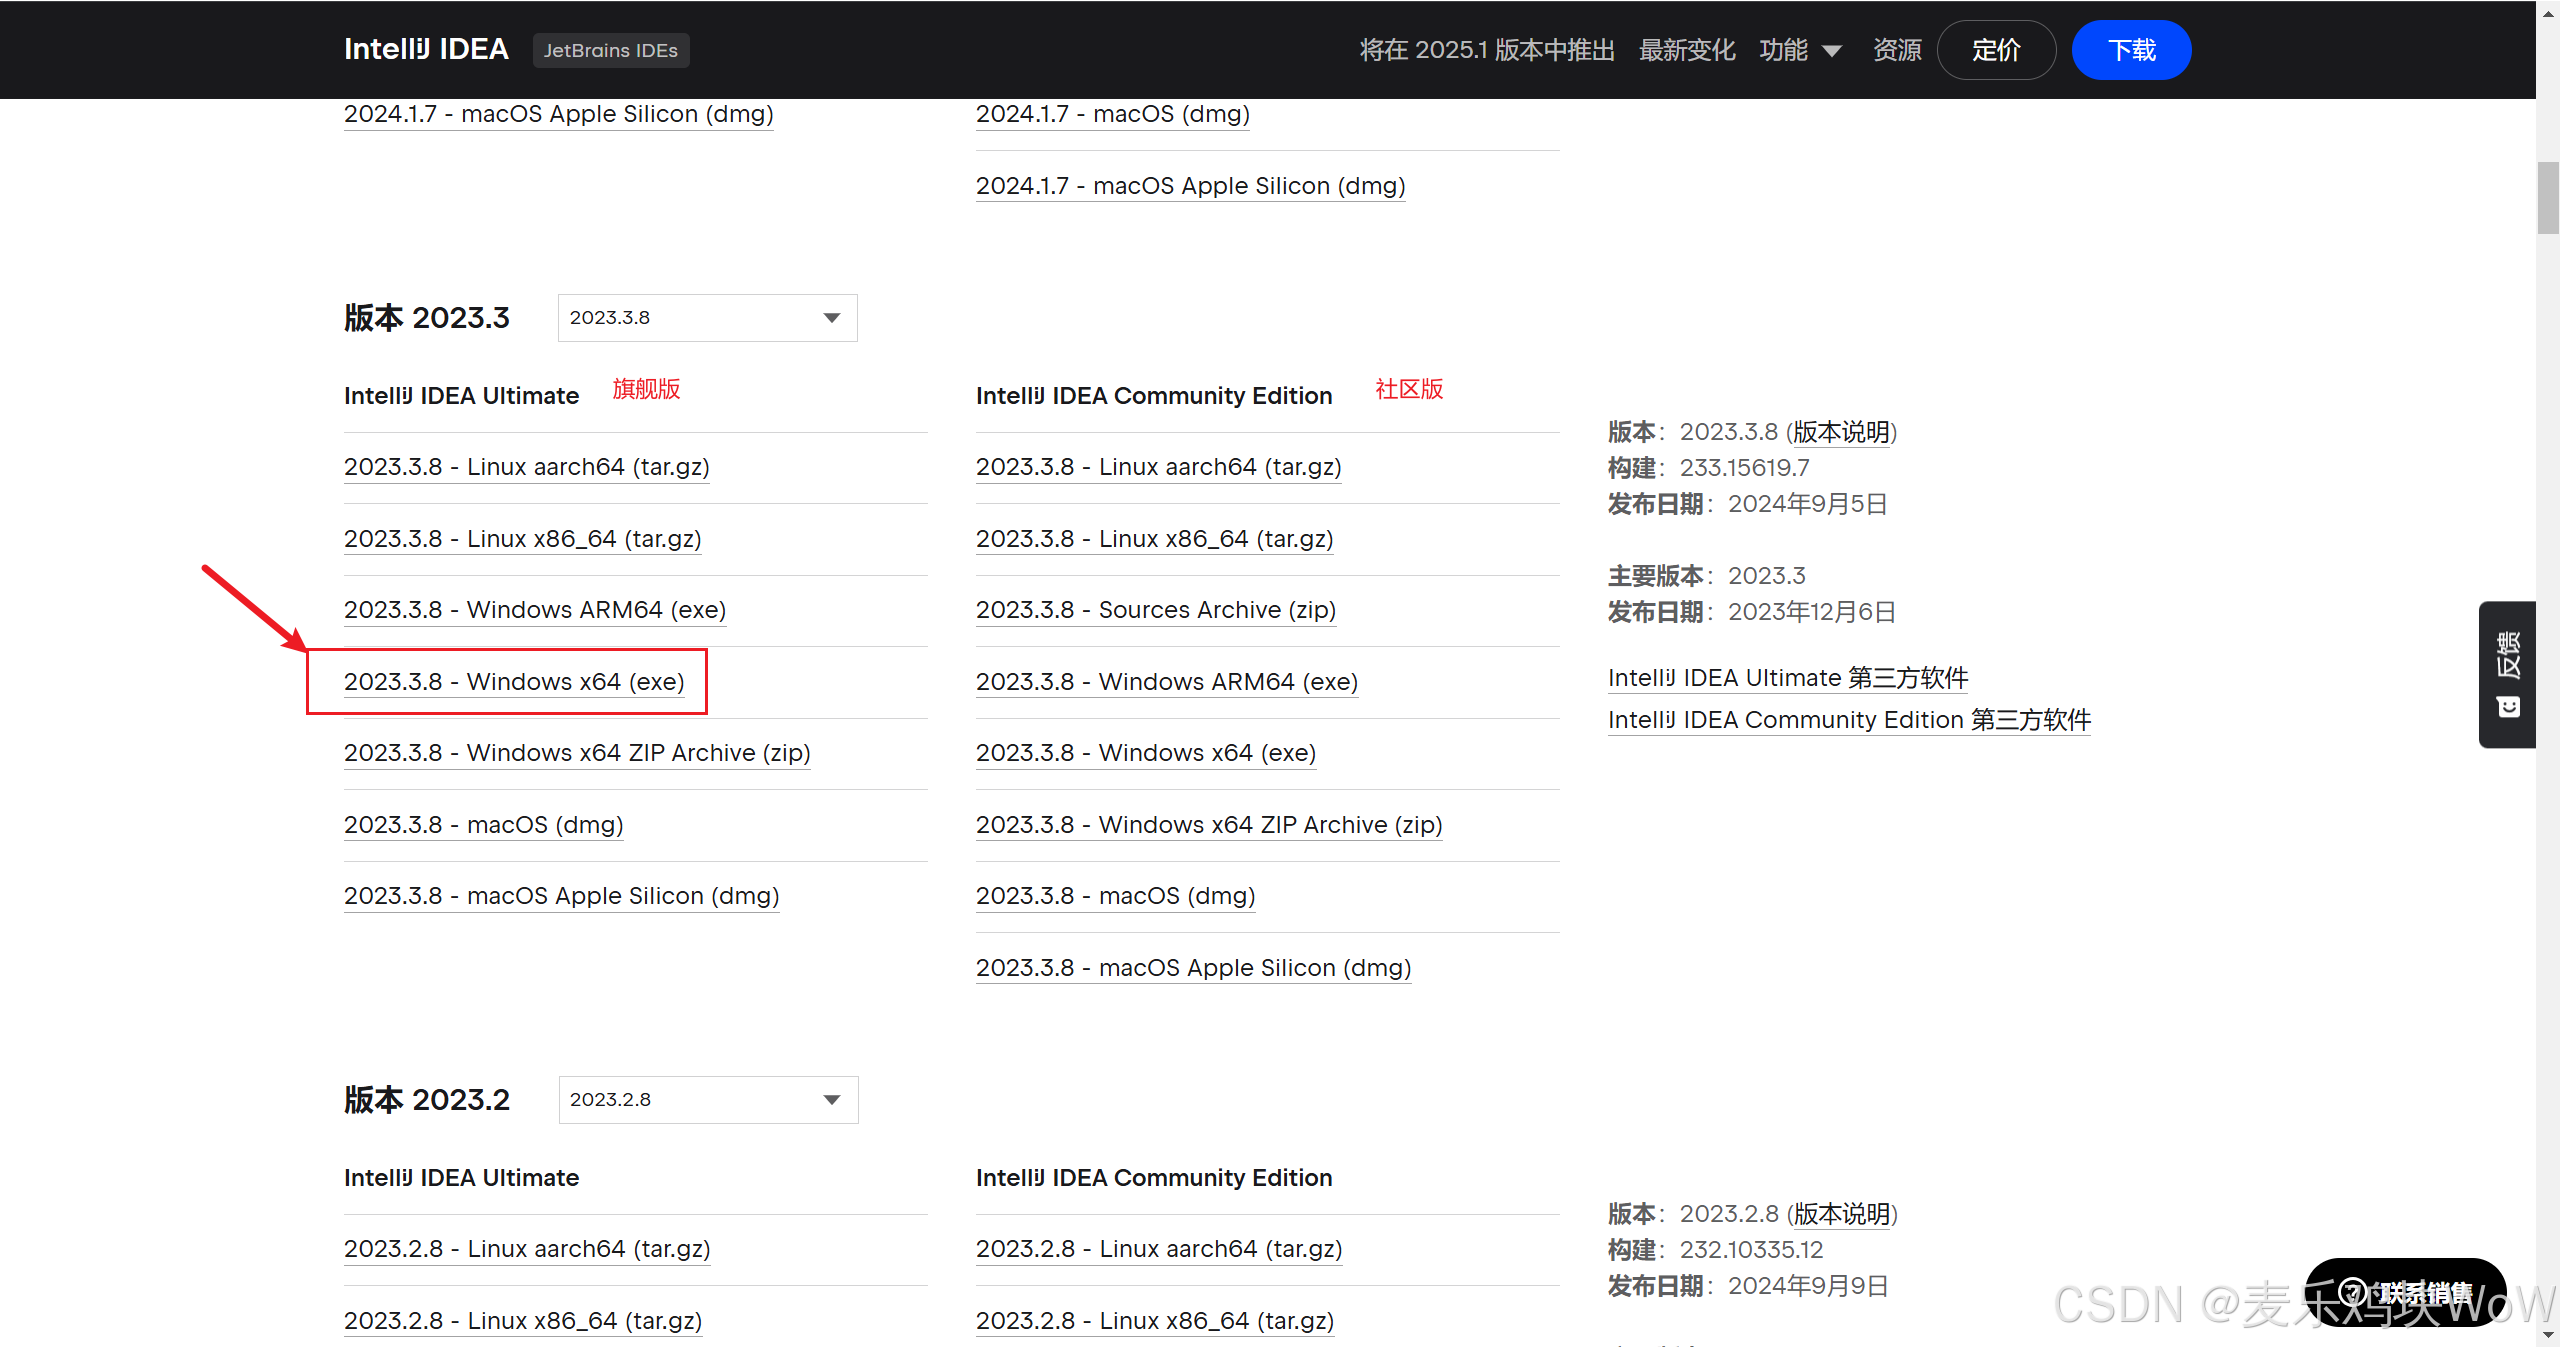Download 2023.3.8 Windows x64 (exe) Ultimate

(514, 682)
